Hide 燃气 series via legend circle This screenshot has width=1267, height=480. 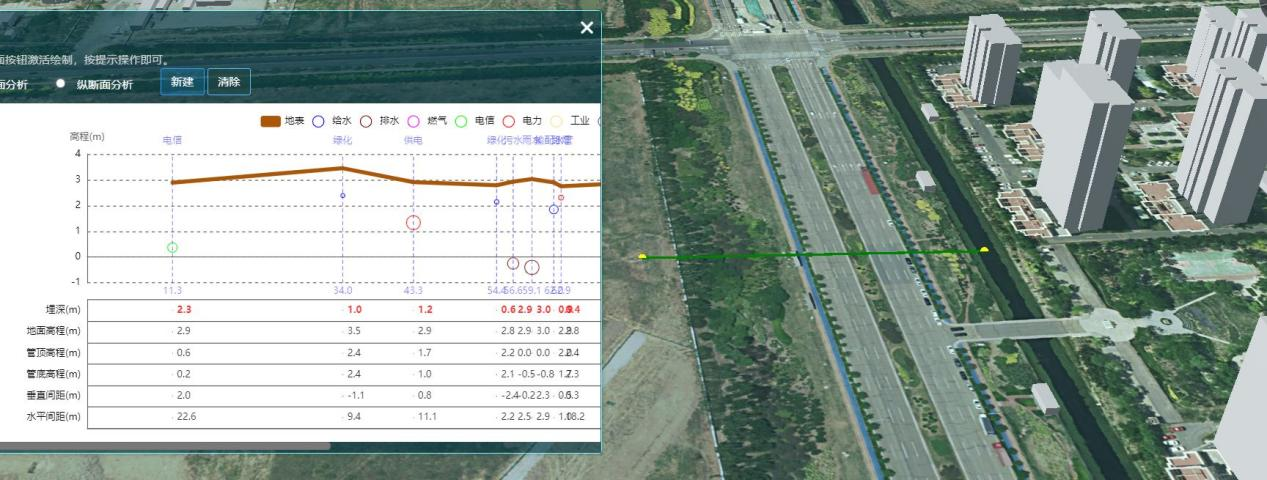pyautogui.click(x=413, y=121)
